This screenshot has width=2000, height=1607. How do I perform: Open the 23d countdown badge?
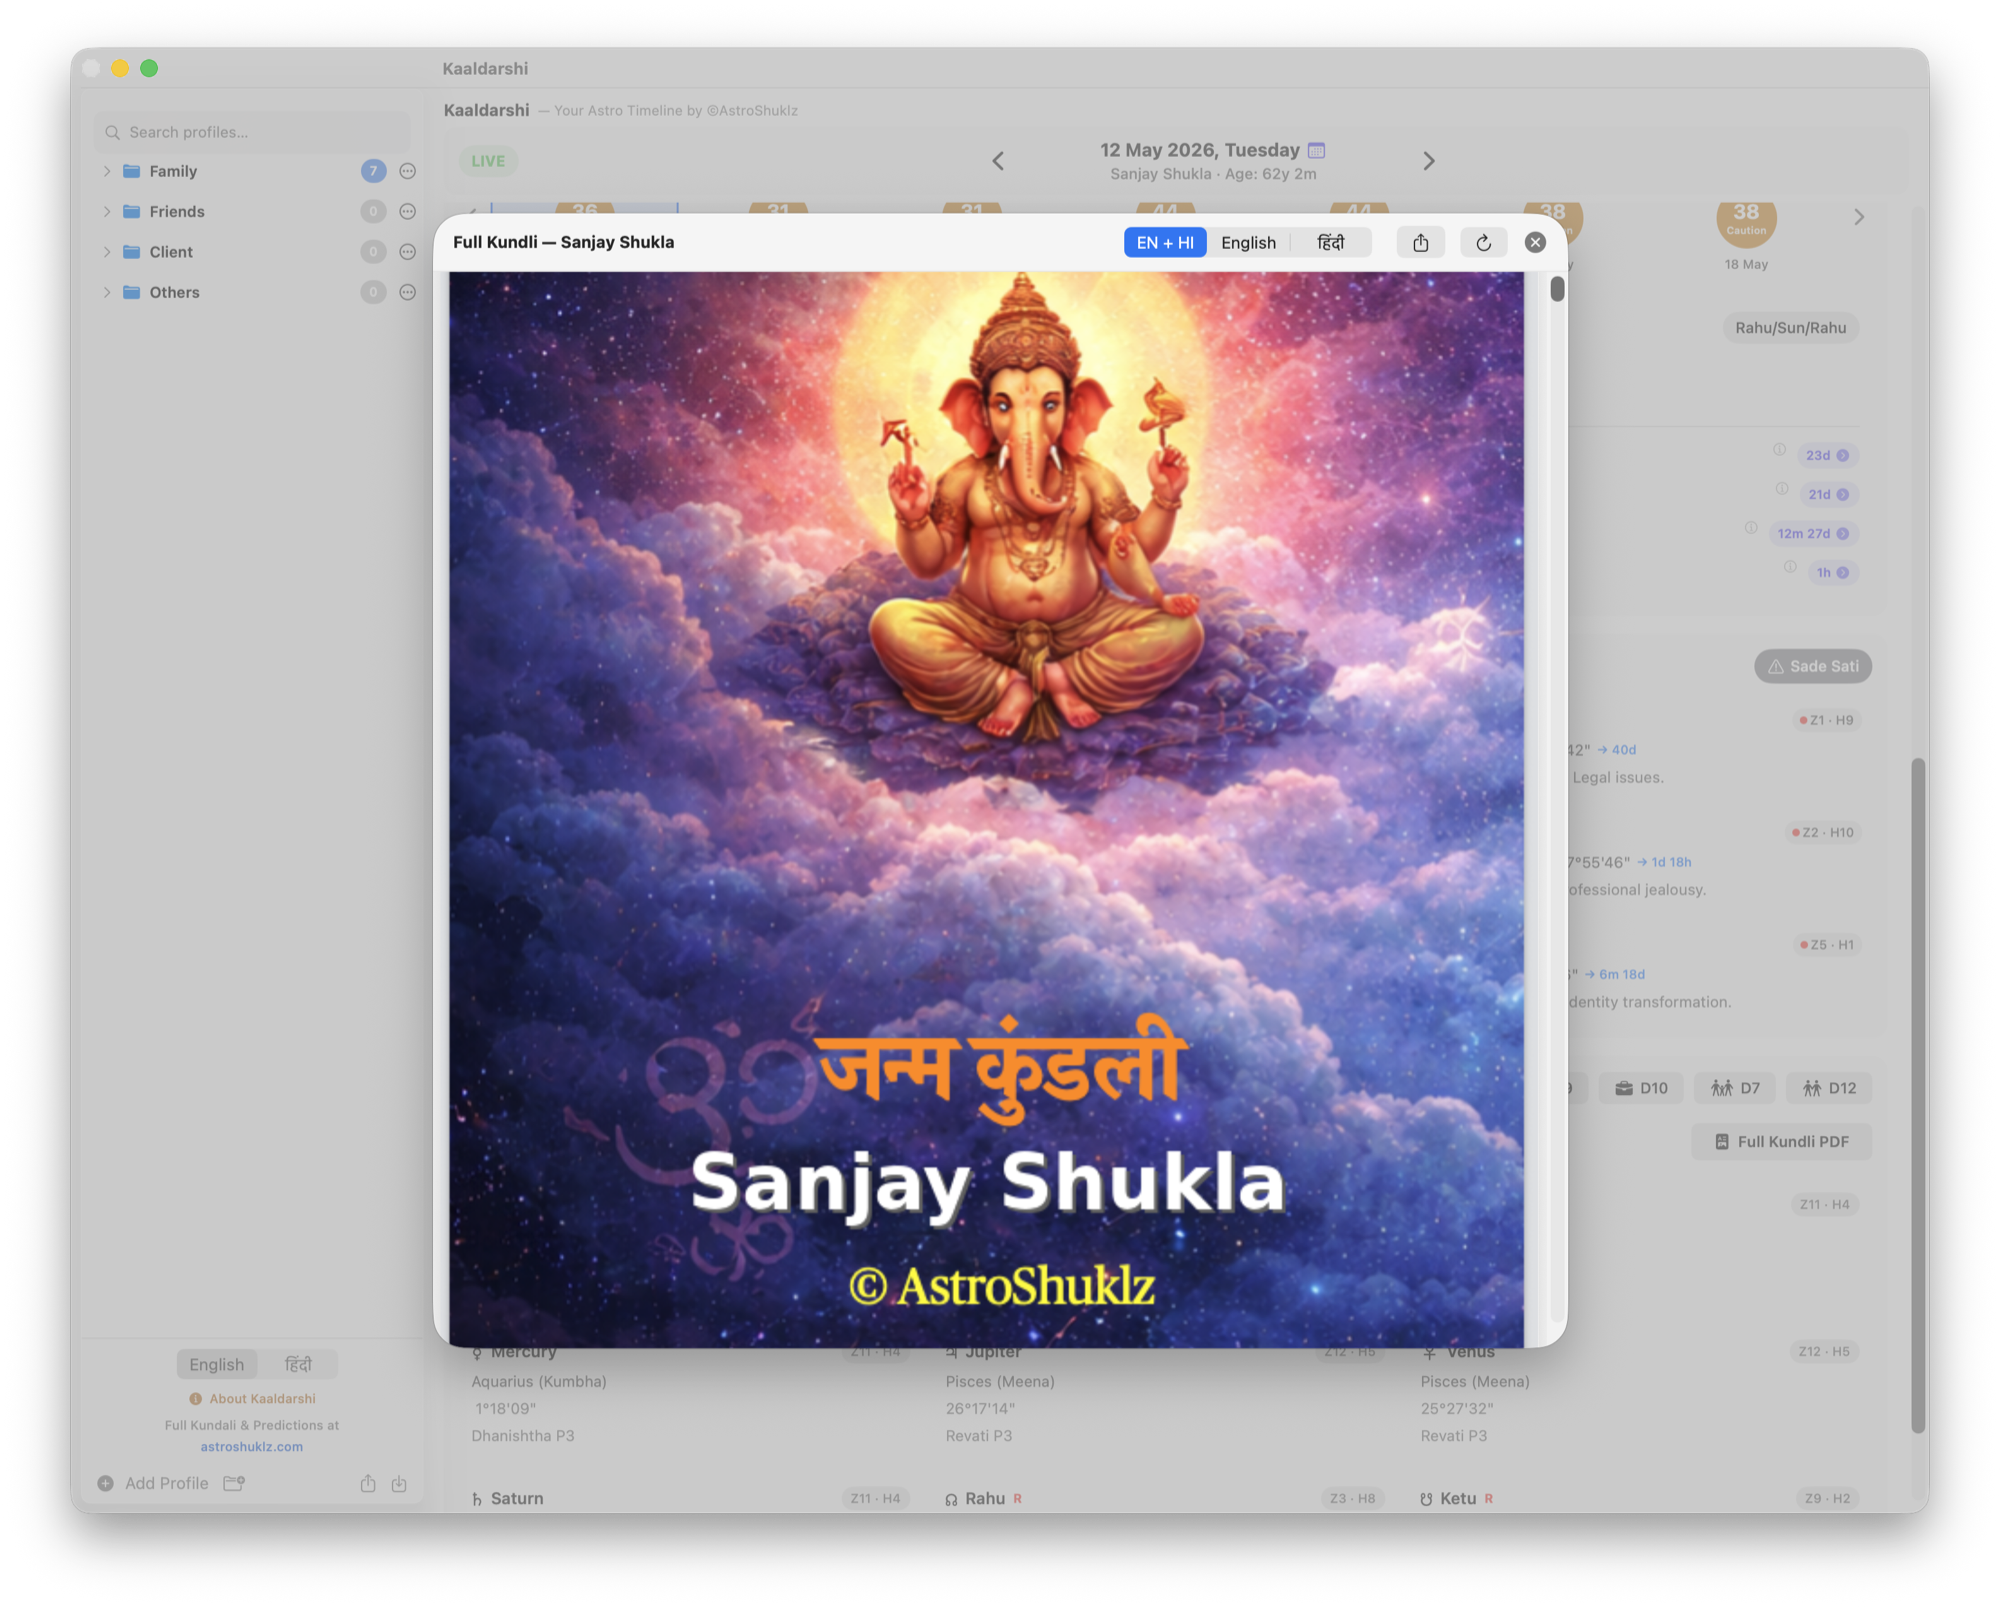click(1827, 455)
